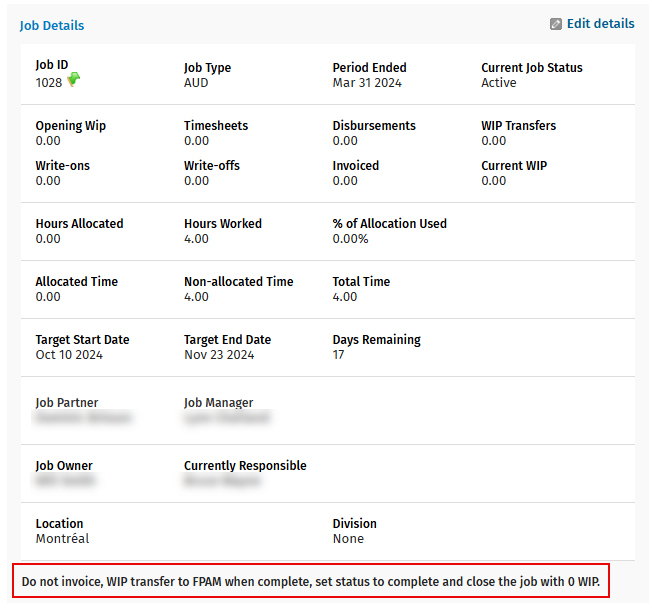
Task: Click the Current Job Status value Active
Action: [x=498, y=83]
